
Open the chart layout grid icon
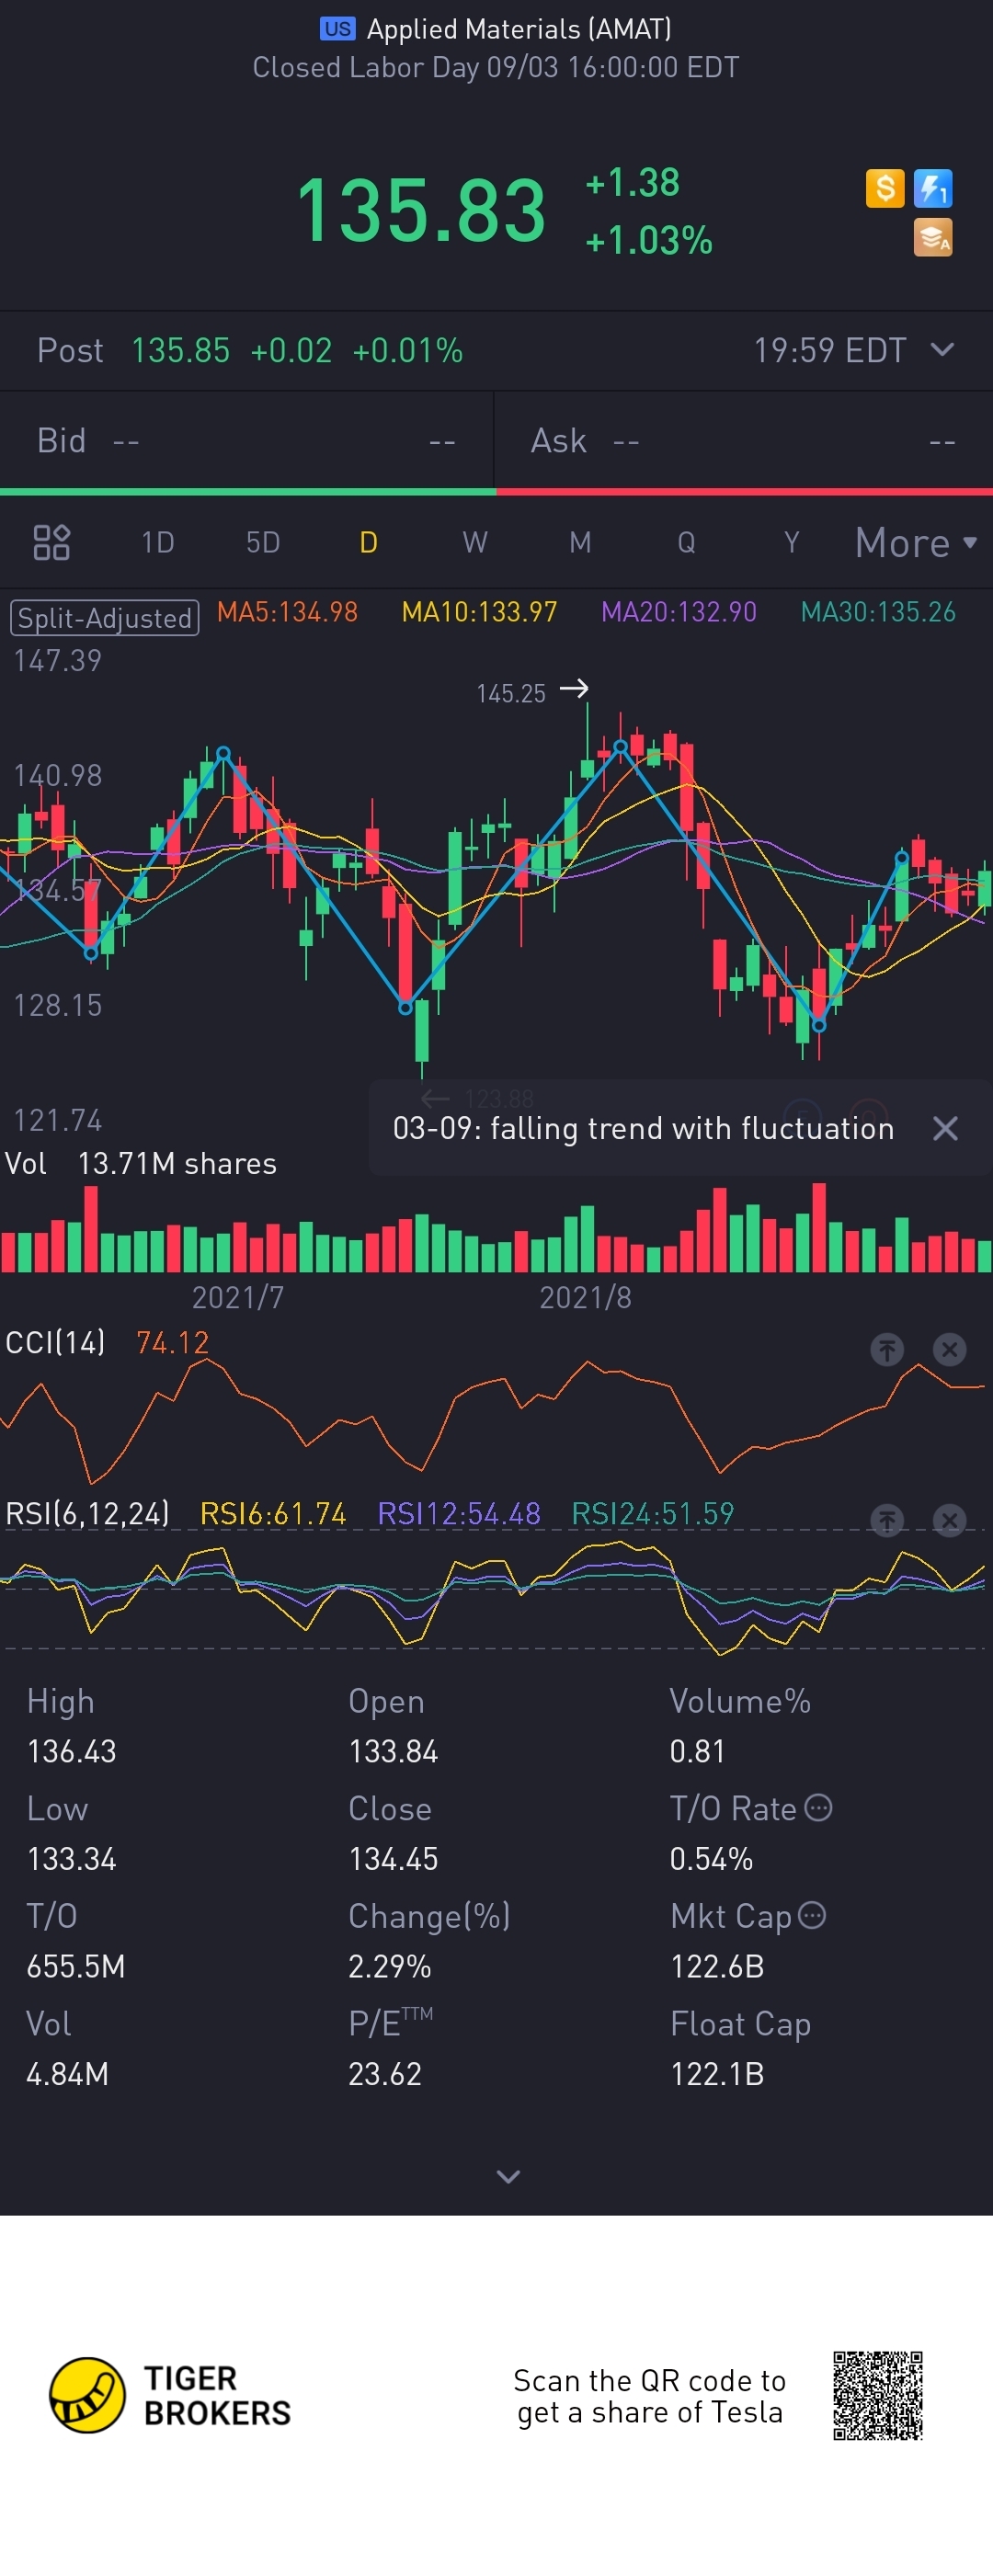click(x=52, y=542)
